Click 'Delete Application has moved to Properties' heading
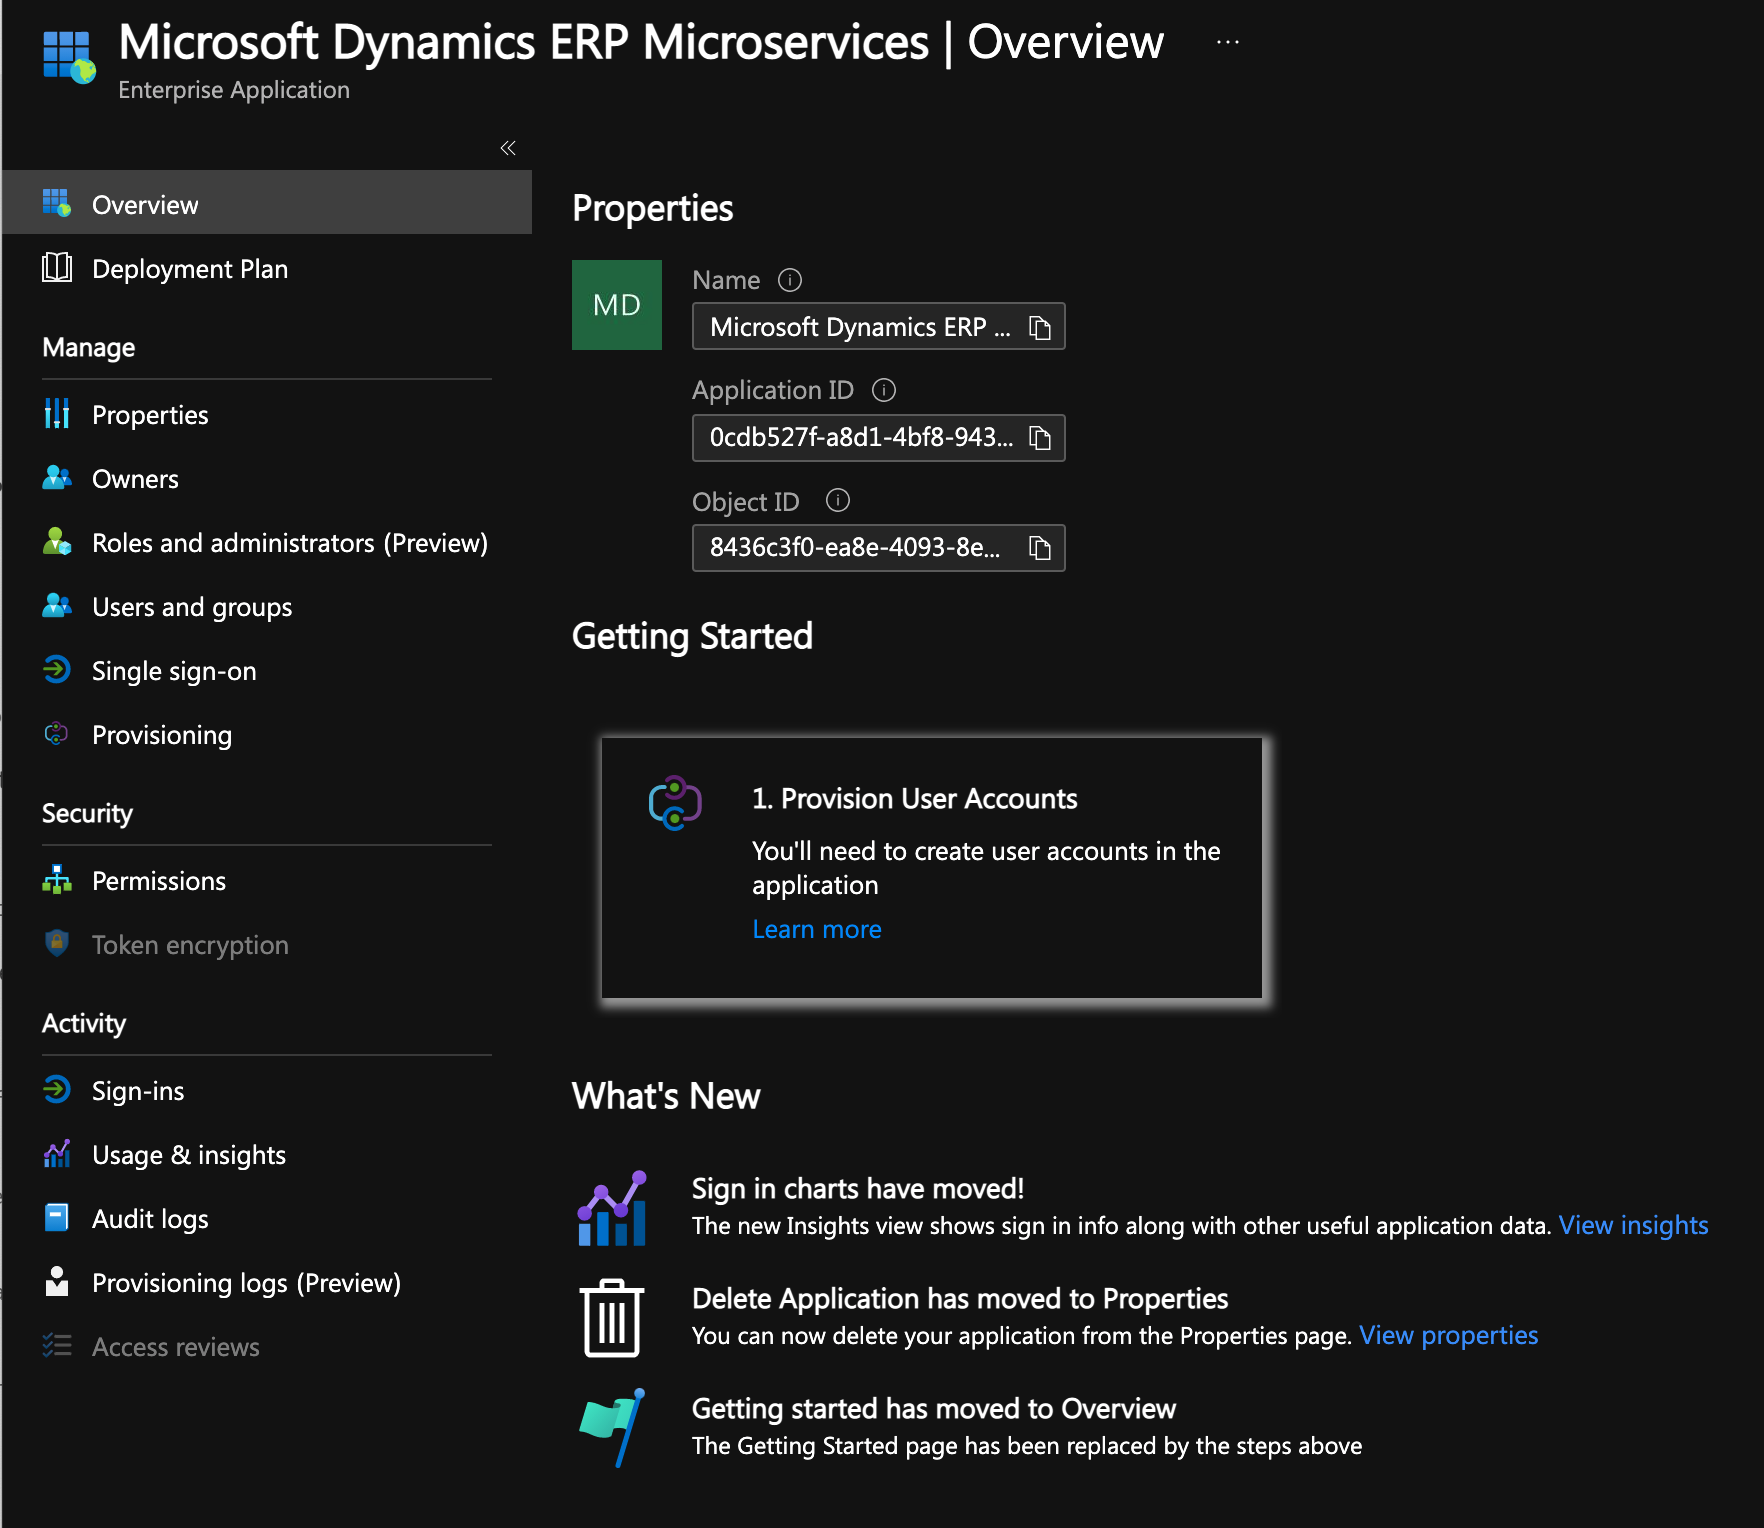 click(x=960, y=1299)
